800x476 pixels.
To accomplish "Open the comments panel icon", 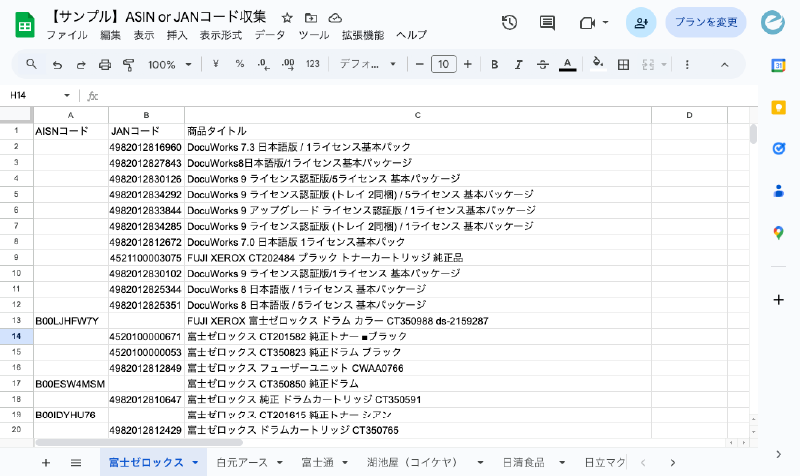I will pos(547,23).
